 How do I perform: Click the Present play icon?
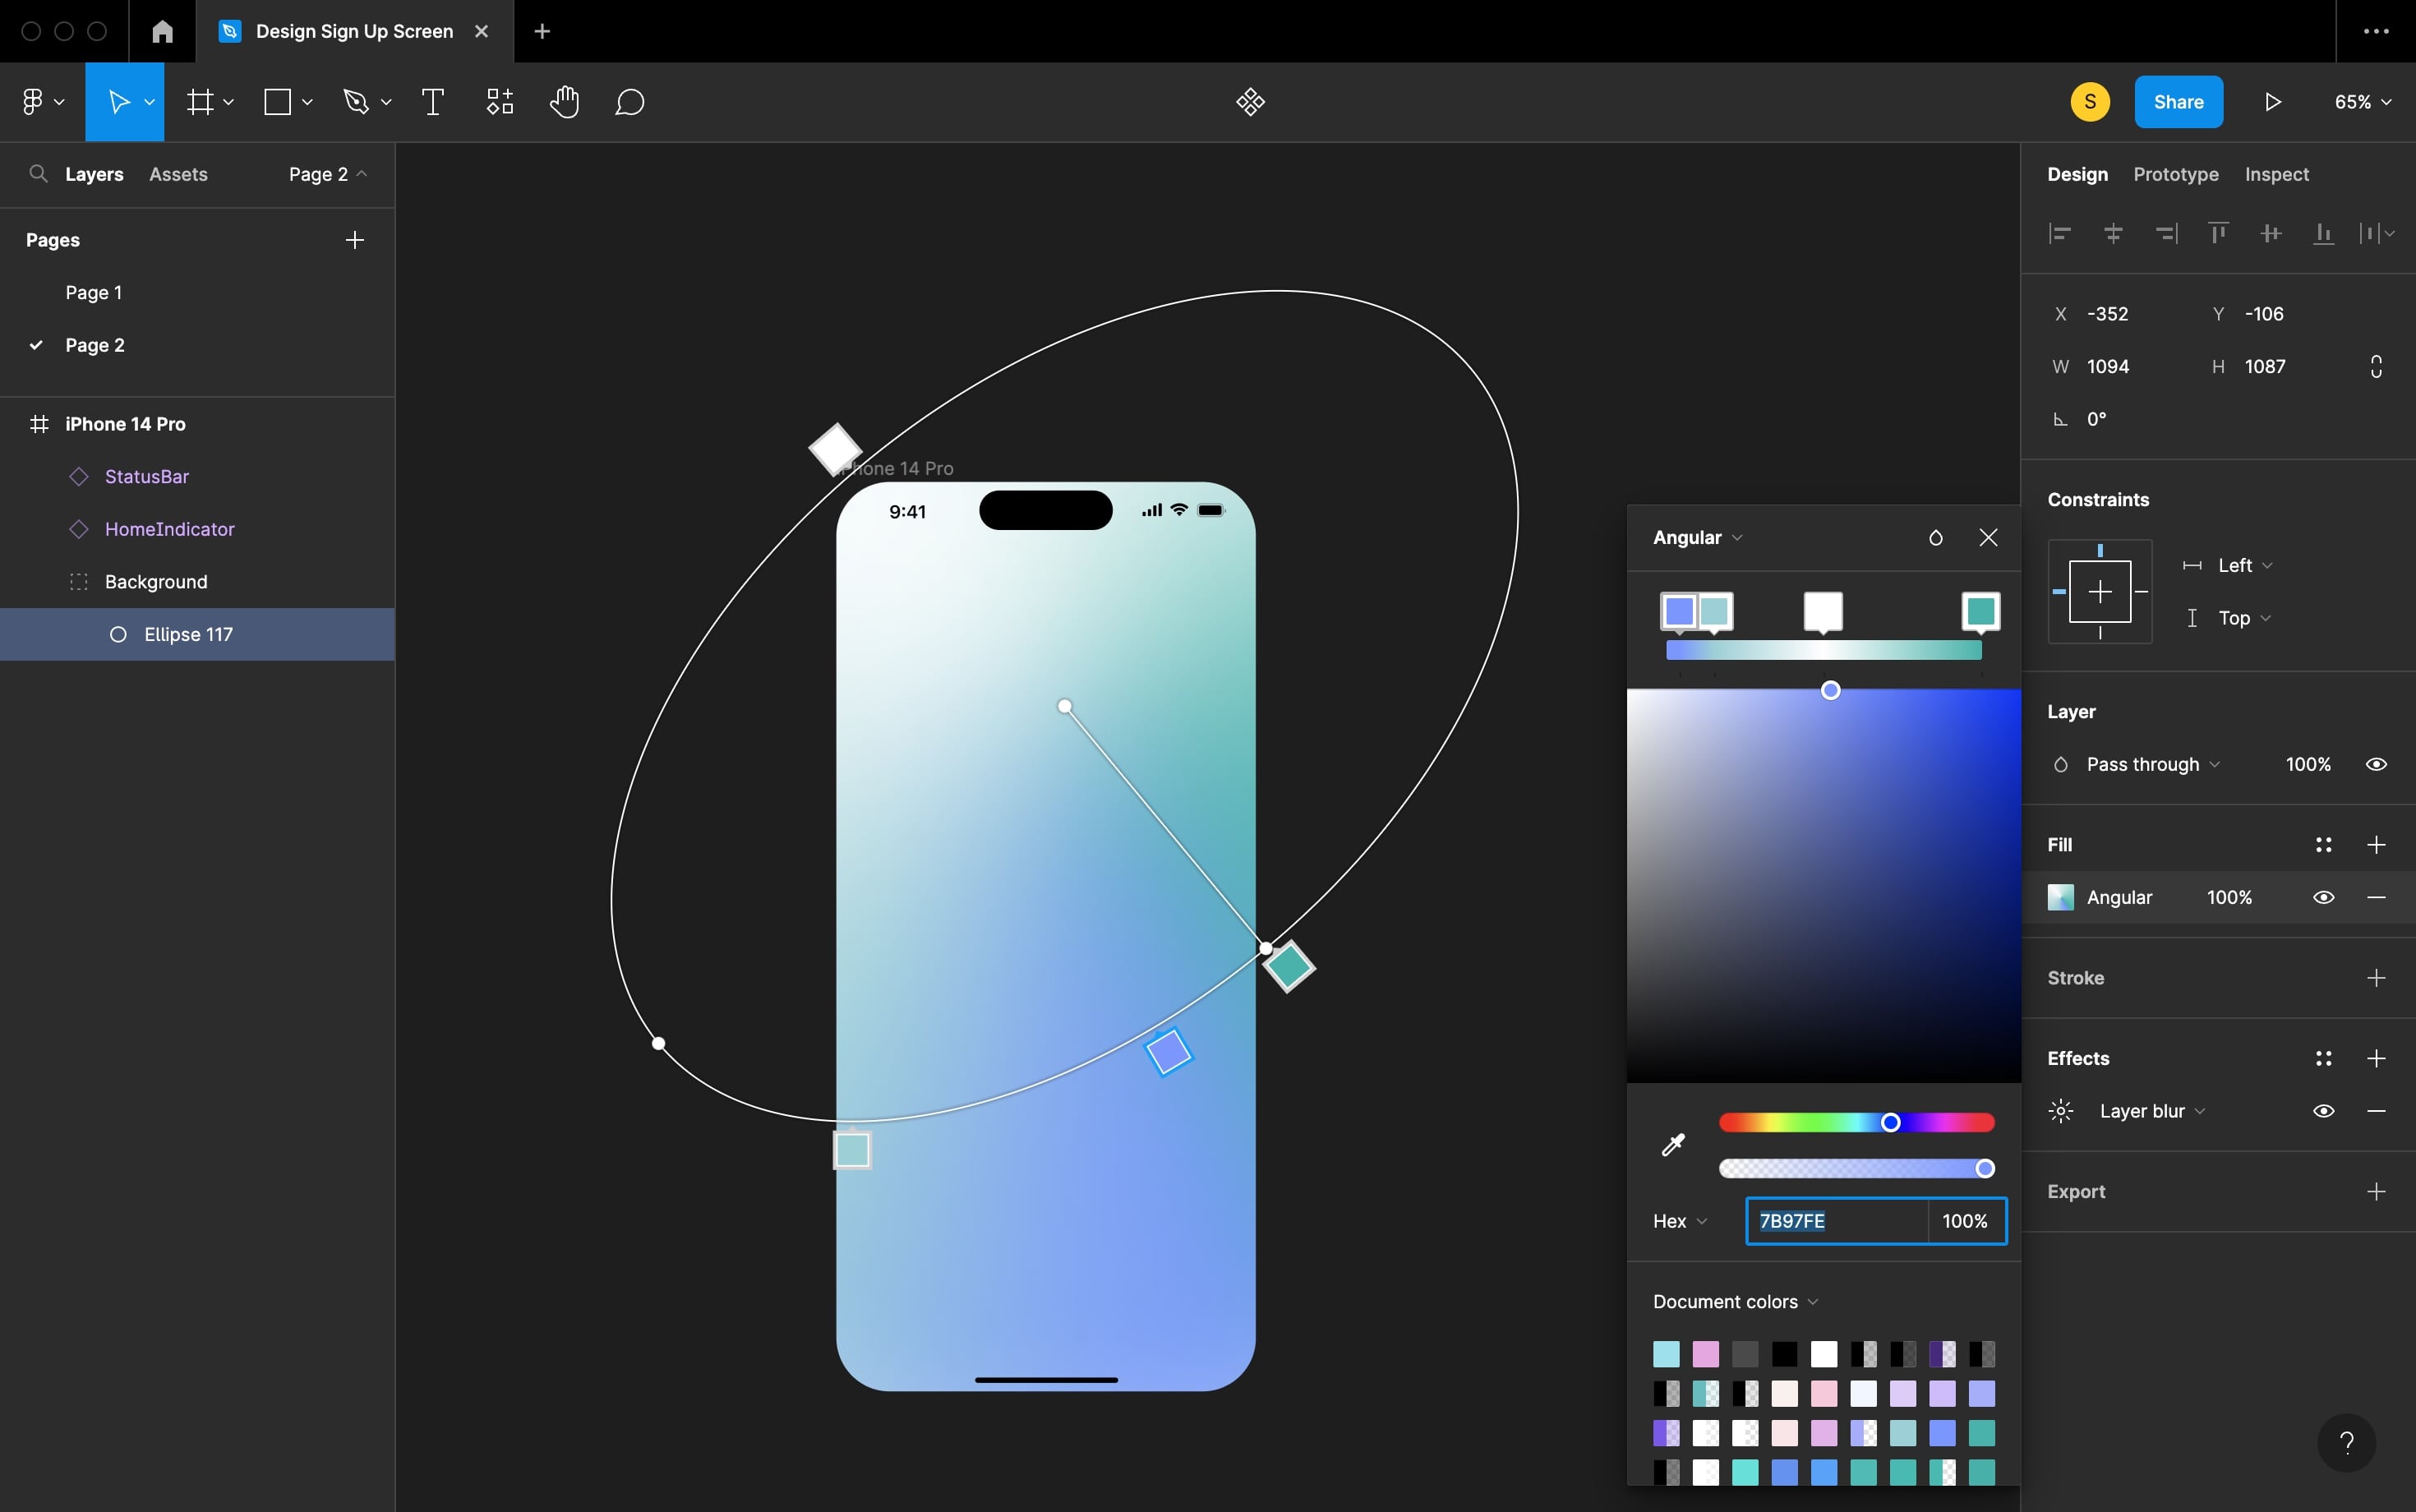click(2272, 102)
